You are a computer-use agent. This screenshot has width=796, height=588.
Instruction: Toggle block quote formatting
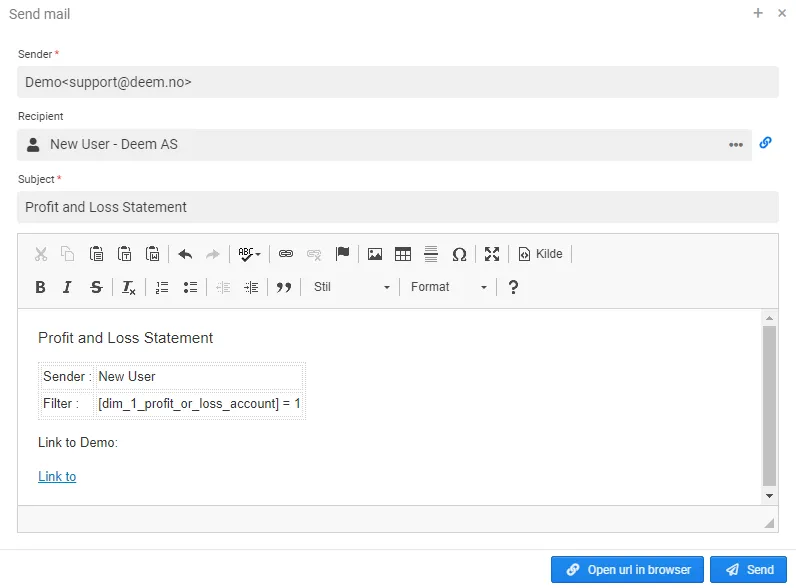click(284, 287)
